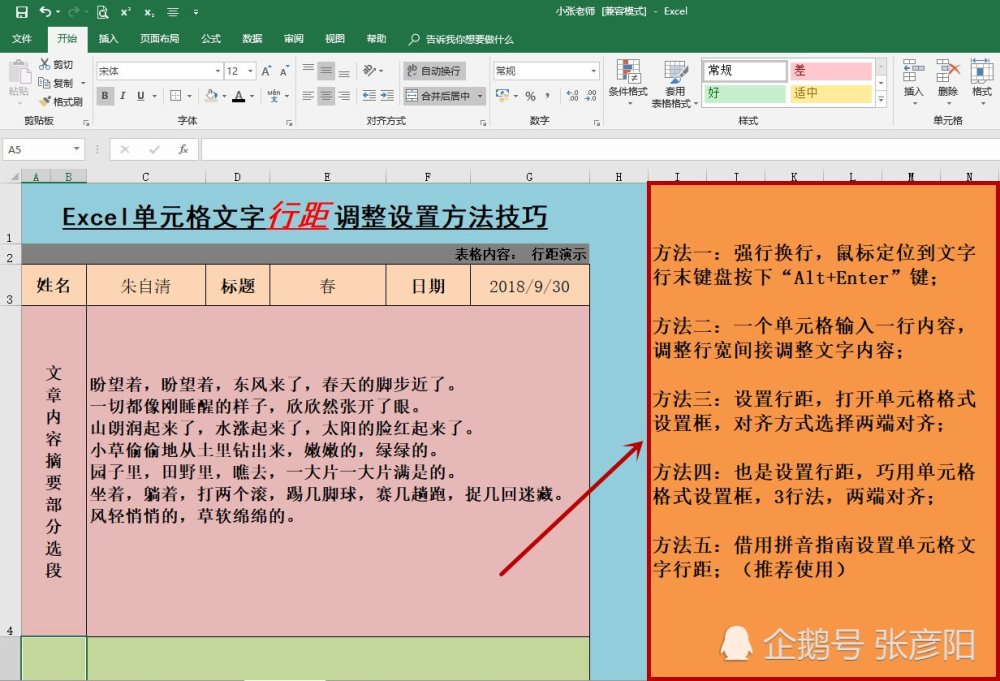Open Format as Table (套用表格格式) icon
1000x681 pixels.
(675, 71)
